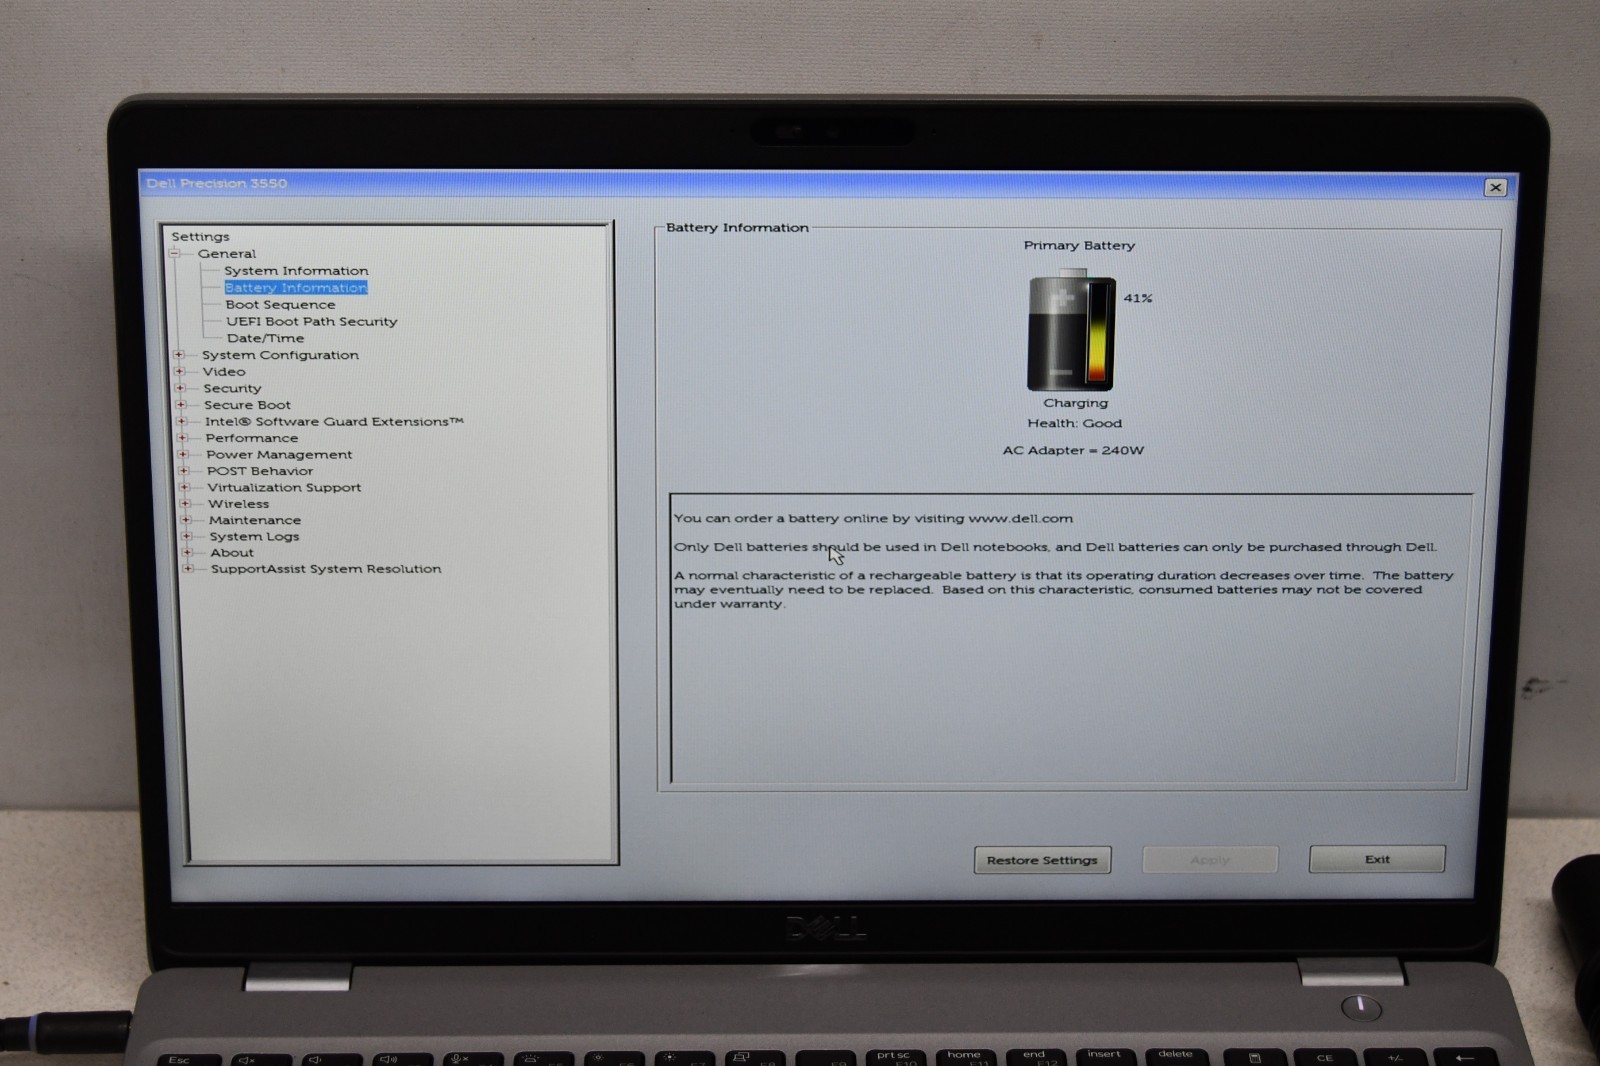This screenshot has height=1066, width=1600.
Task: Select Power Management label
Action: pos(279,454)
